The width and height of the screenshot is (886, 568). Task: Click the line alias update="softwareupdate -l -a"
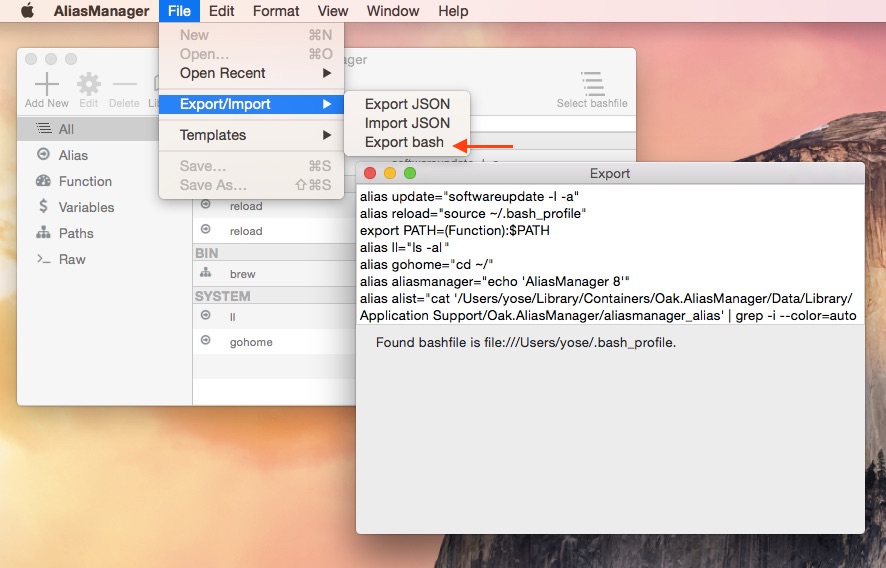pos(470,197)
